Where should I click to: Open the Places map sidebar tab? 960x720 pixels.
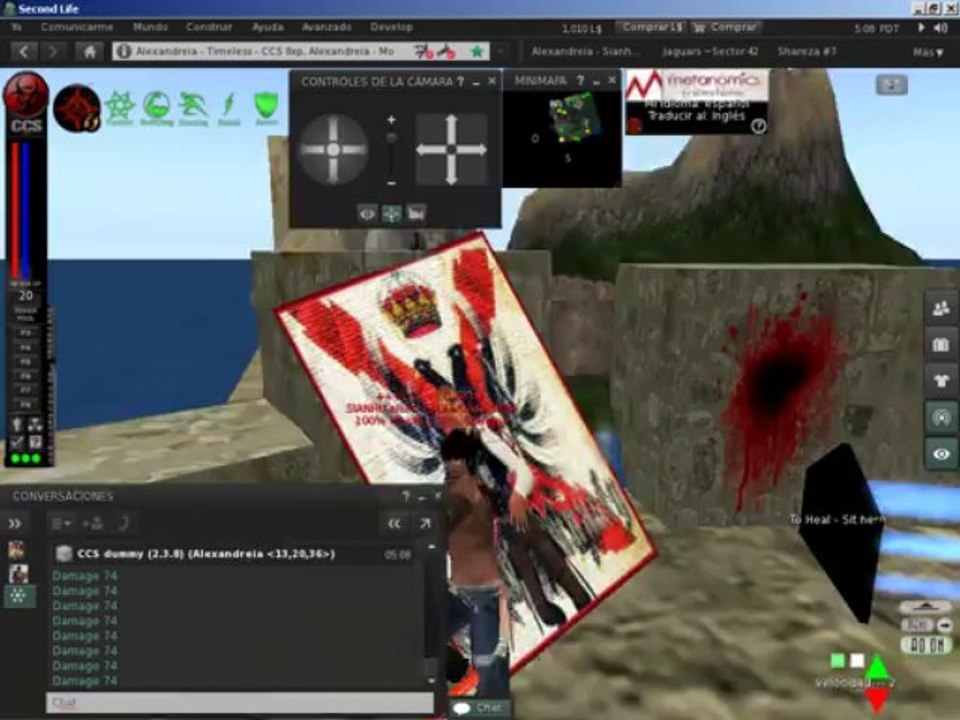941,345
